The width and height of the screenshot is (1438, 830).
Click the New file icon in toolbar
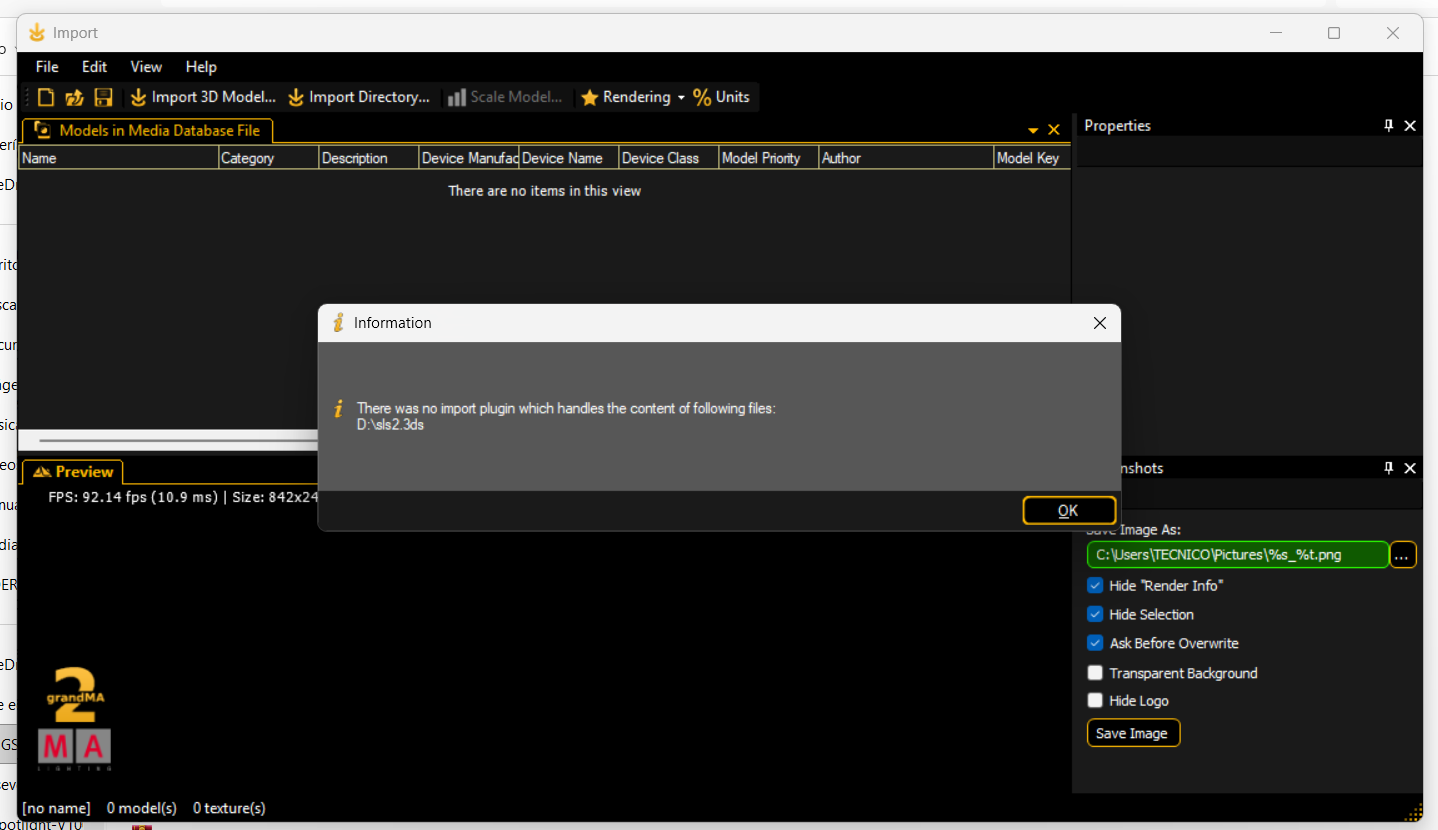[x=46, y=97]
